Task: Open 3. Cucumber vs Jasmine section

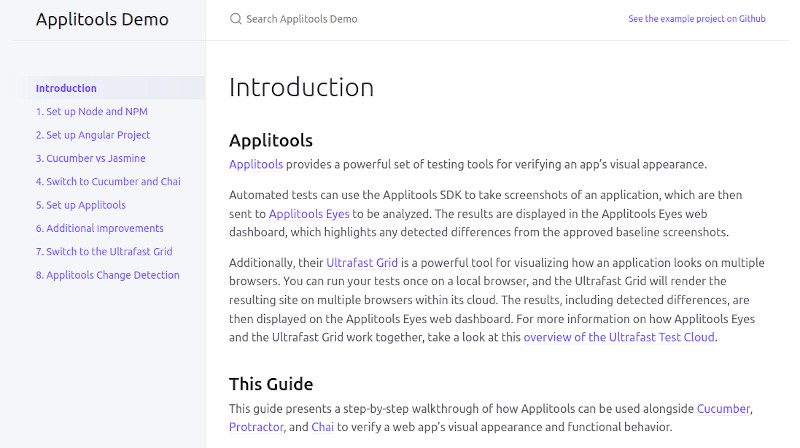Action: click(x=90, y=158)
